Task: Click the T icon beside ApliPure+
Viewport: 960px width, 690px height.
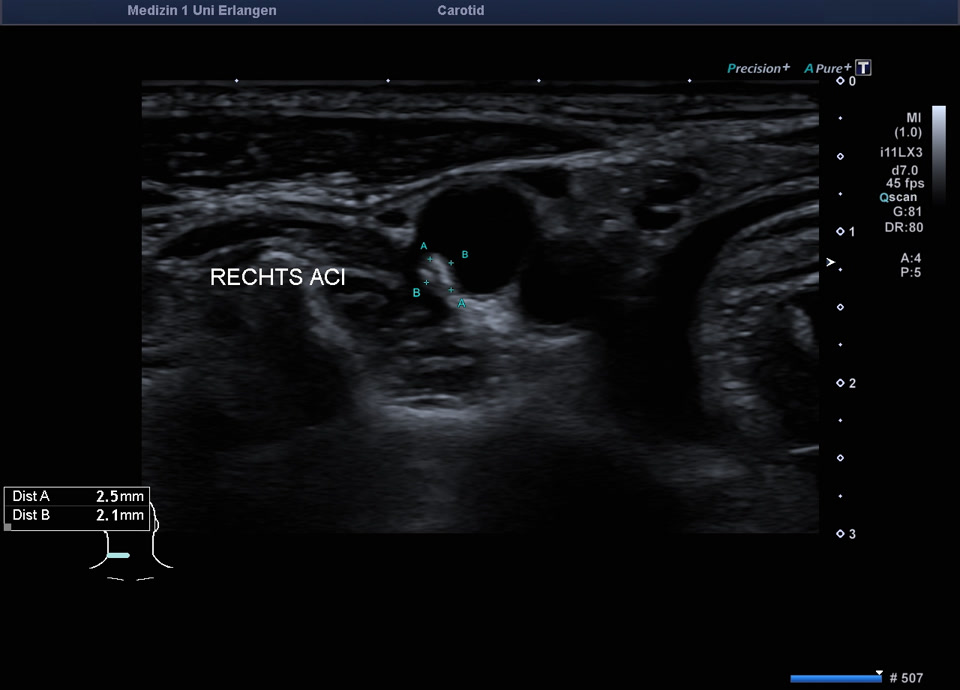Action: [863, 67]
